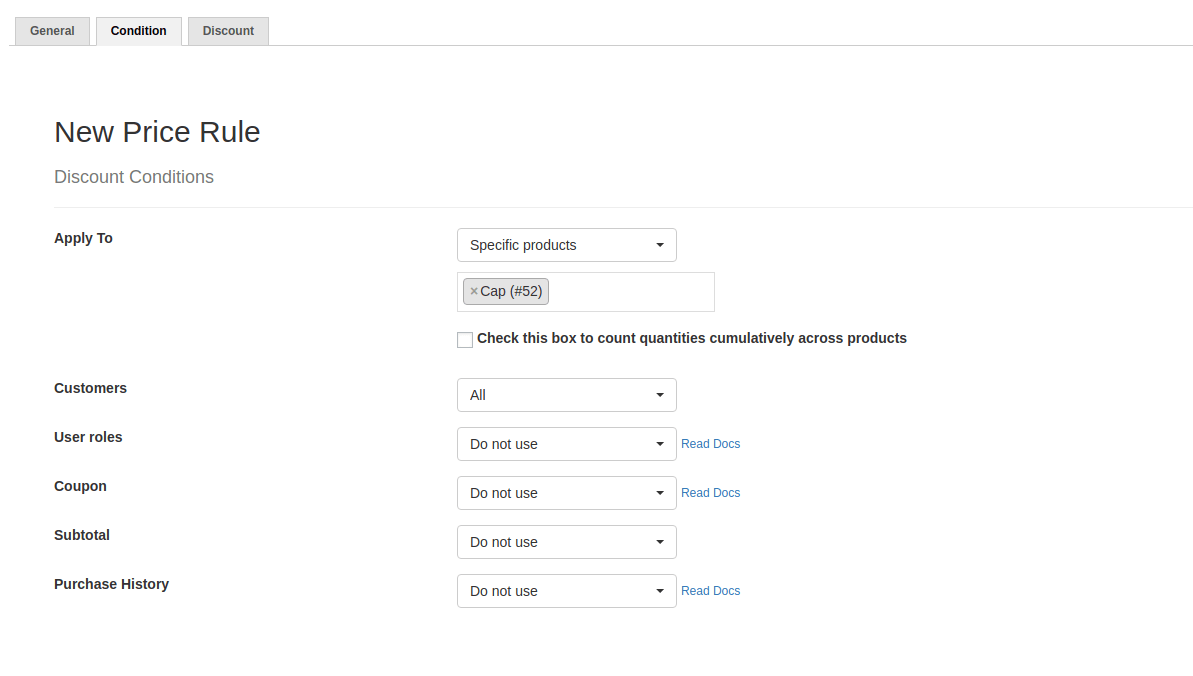Select the Condition tab
Viewport: 1193px width, 676px height.
pos(139,31)
